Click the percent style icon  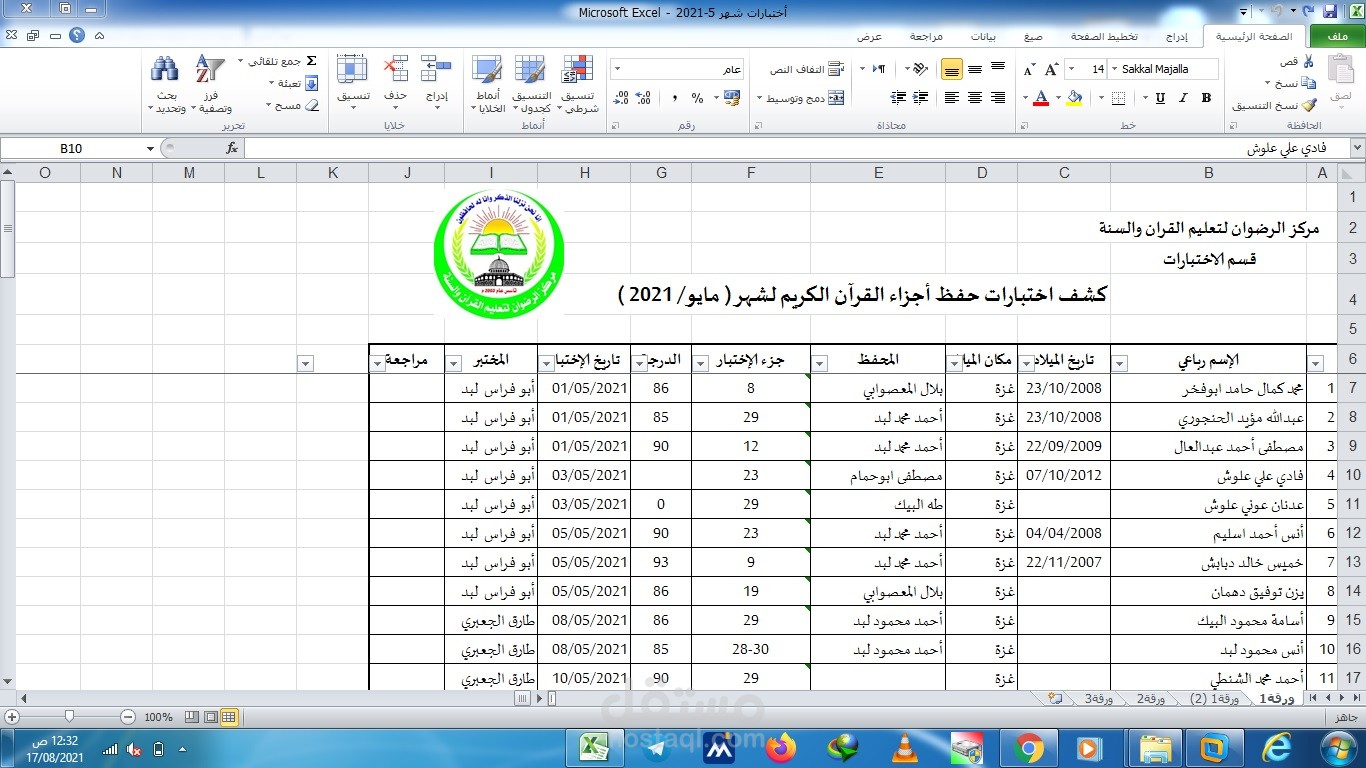click(697, 98)
